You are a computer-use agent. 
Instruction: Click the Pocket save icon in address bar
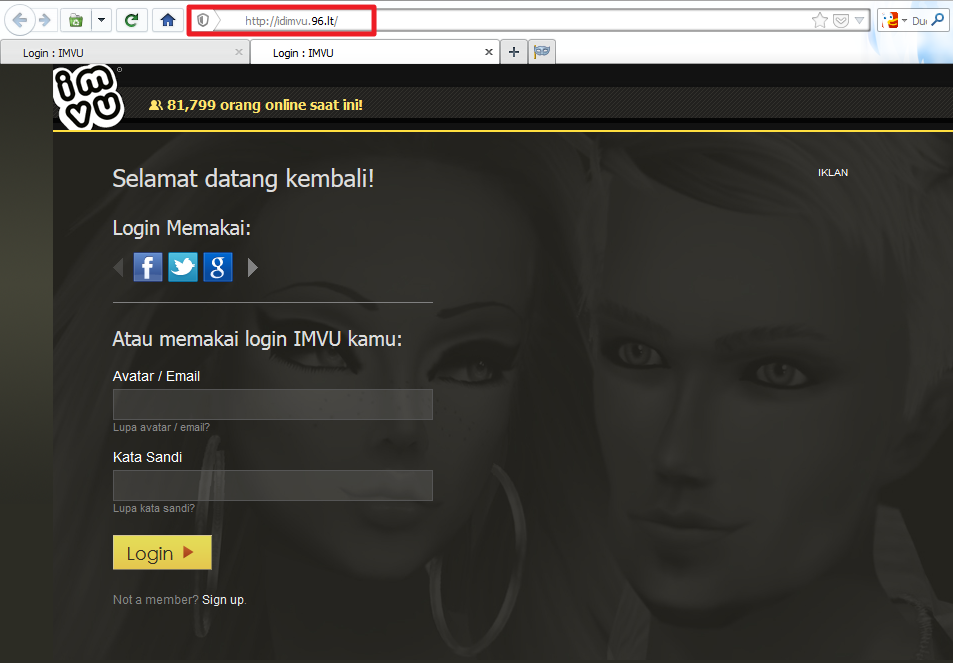tap(841, 21)
